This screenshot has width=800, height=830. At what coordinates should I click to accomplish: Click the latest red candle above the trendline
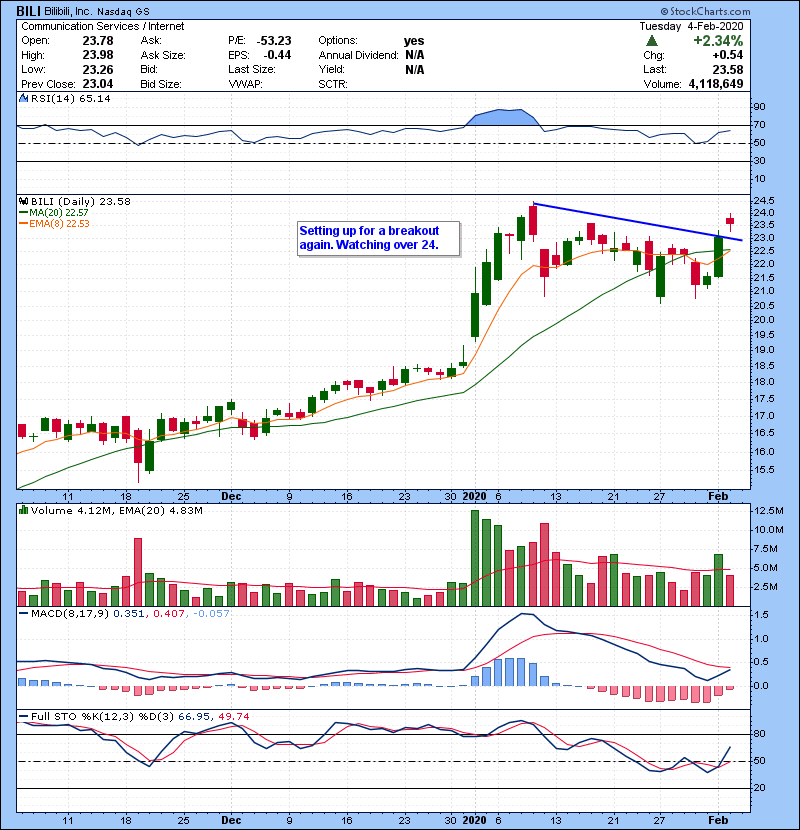point(730,221)
